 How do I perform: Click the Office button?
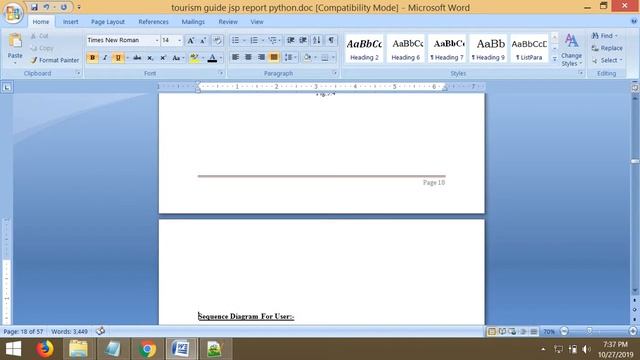(x=13, y=12)
